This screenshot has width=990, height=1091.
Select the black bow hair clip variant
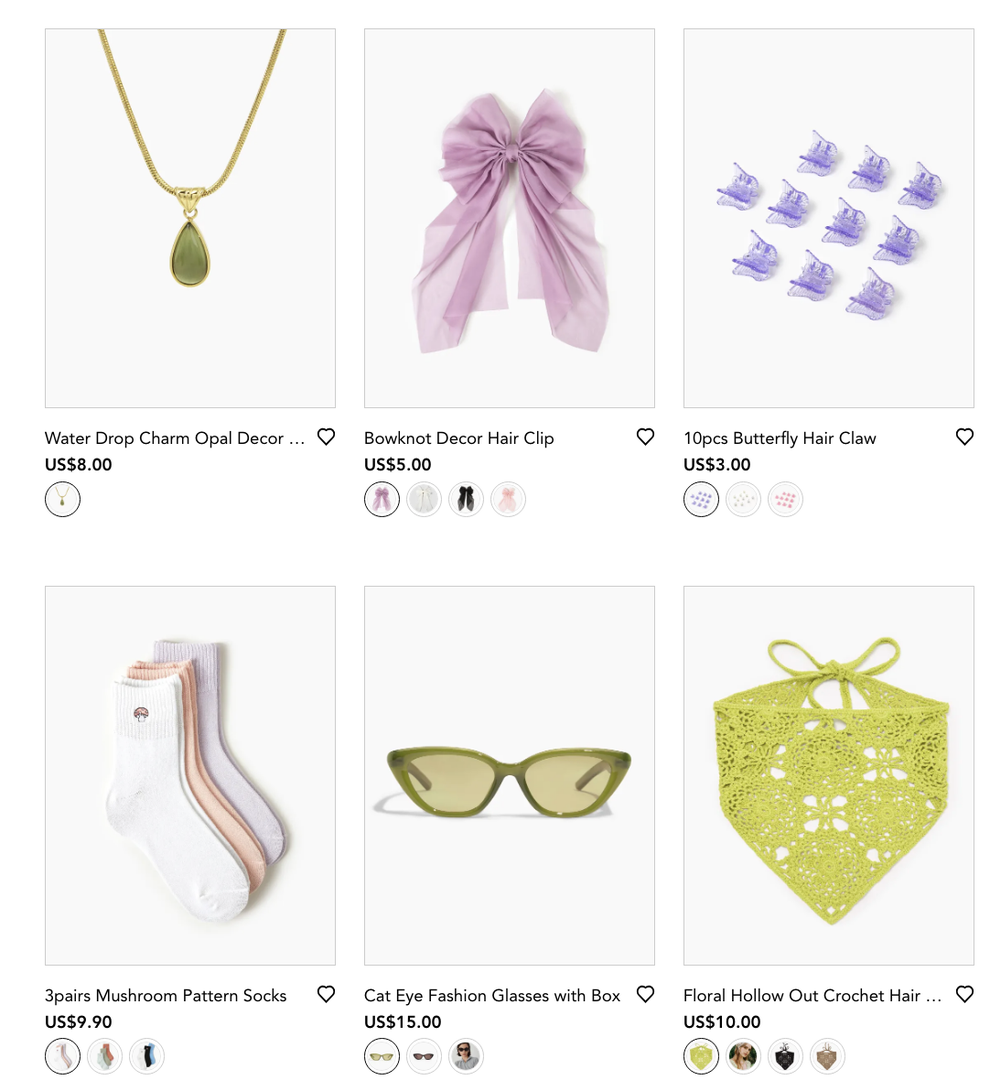tap(465, 499)
